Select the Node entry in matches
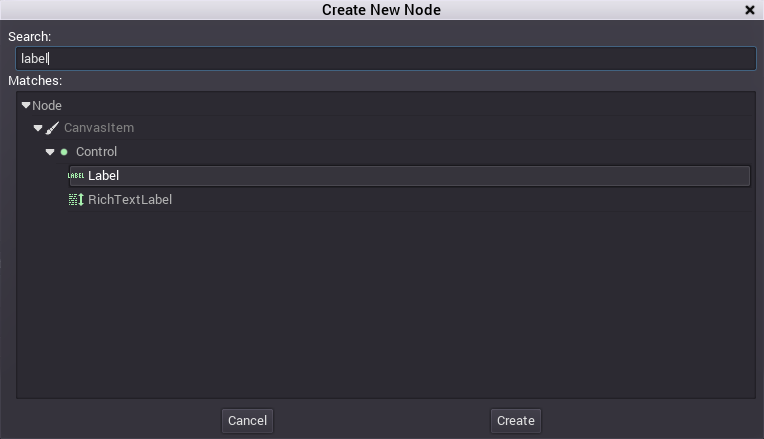The image size is (764, 439). pos(47,105)
